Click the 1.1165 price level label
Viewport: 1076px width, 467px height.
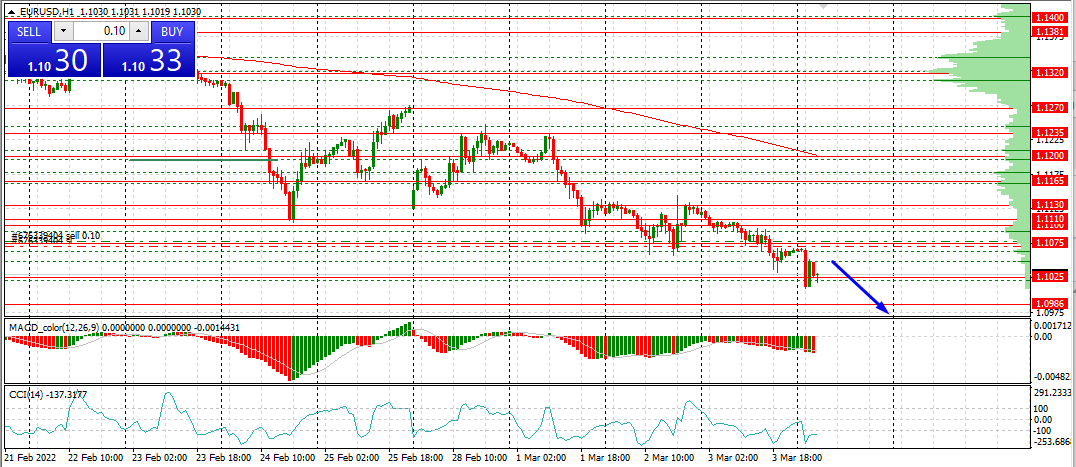pyautogui.click(x=1049, y=180)
